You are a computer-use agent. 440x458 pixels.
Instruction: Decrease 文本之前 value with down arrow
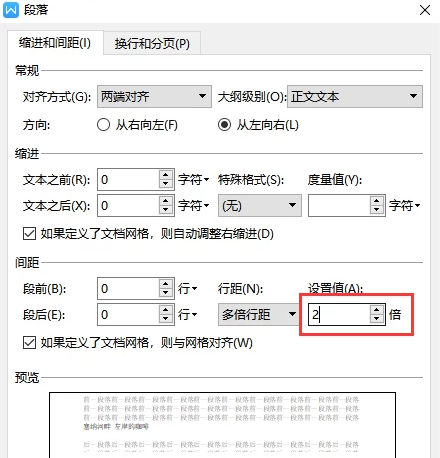pos(166,184)
